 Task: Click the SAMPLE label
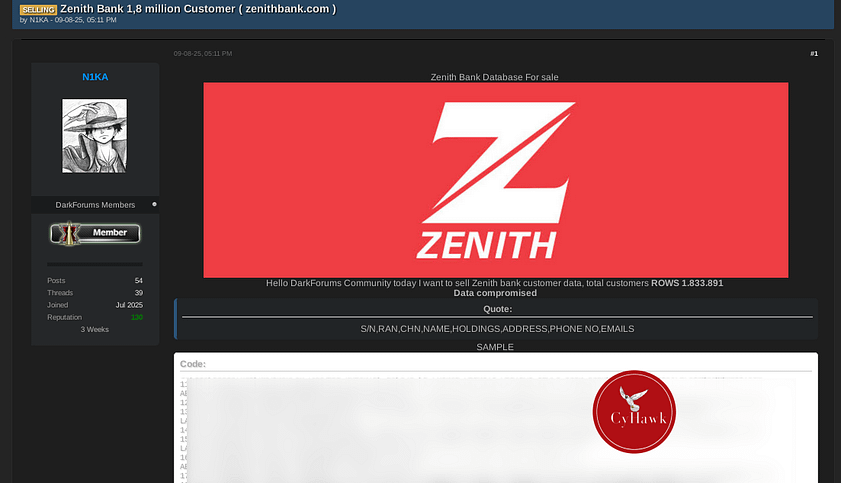pyautogui.click(x=495, y=347)
